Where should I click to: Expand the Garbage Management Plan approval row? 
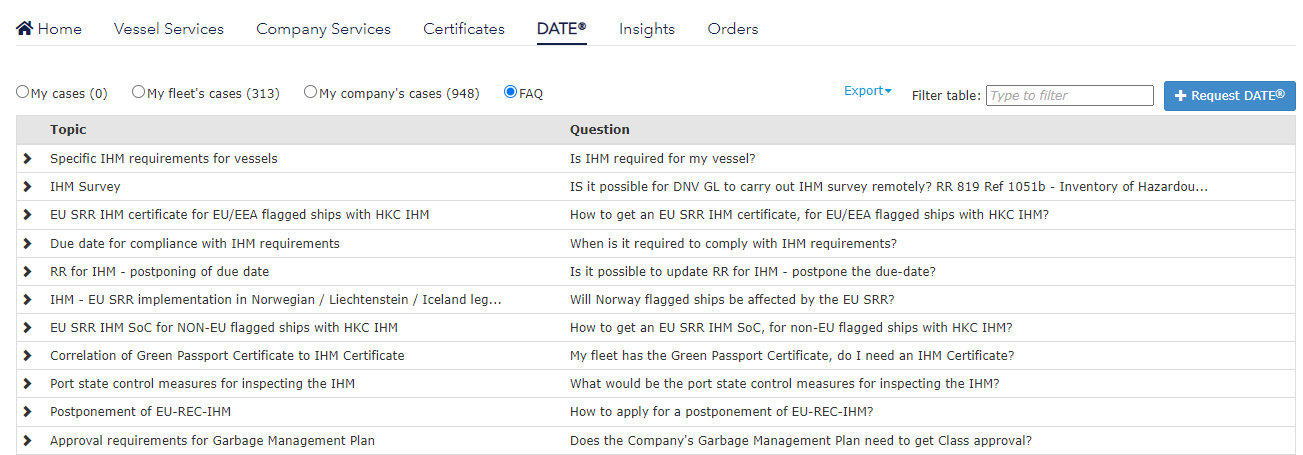click(28, 441)
